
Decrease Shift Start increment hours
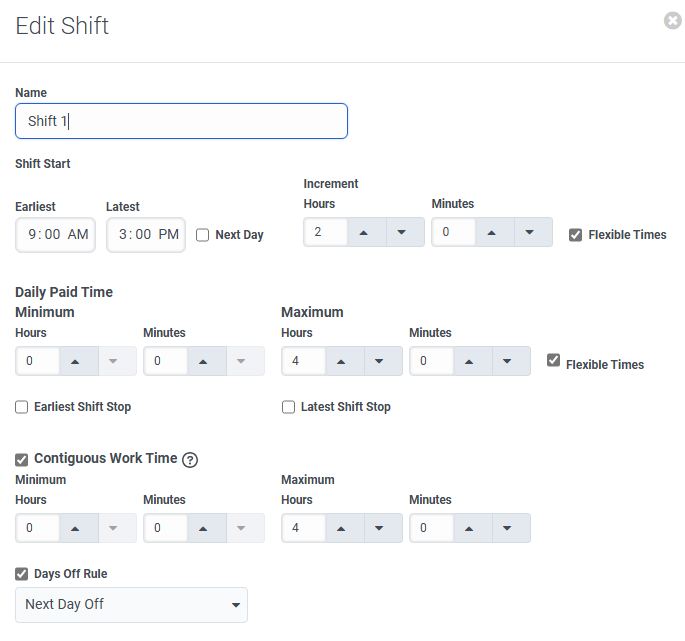[403, 232]
